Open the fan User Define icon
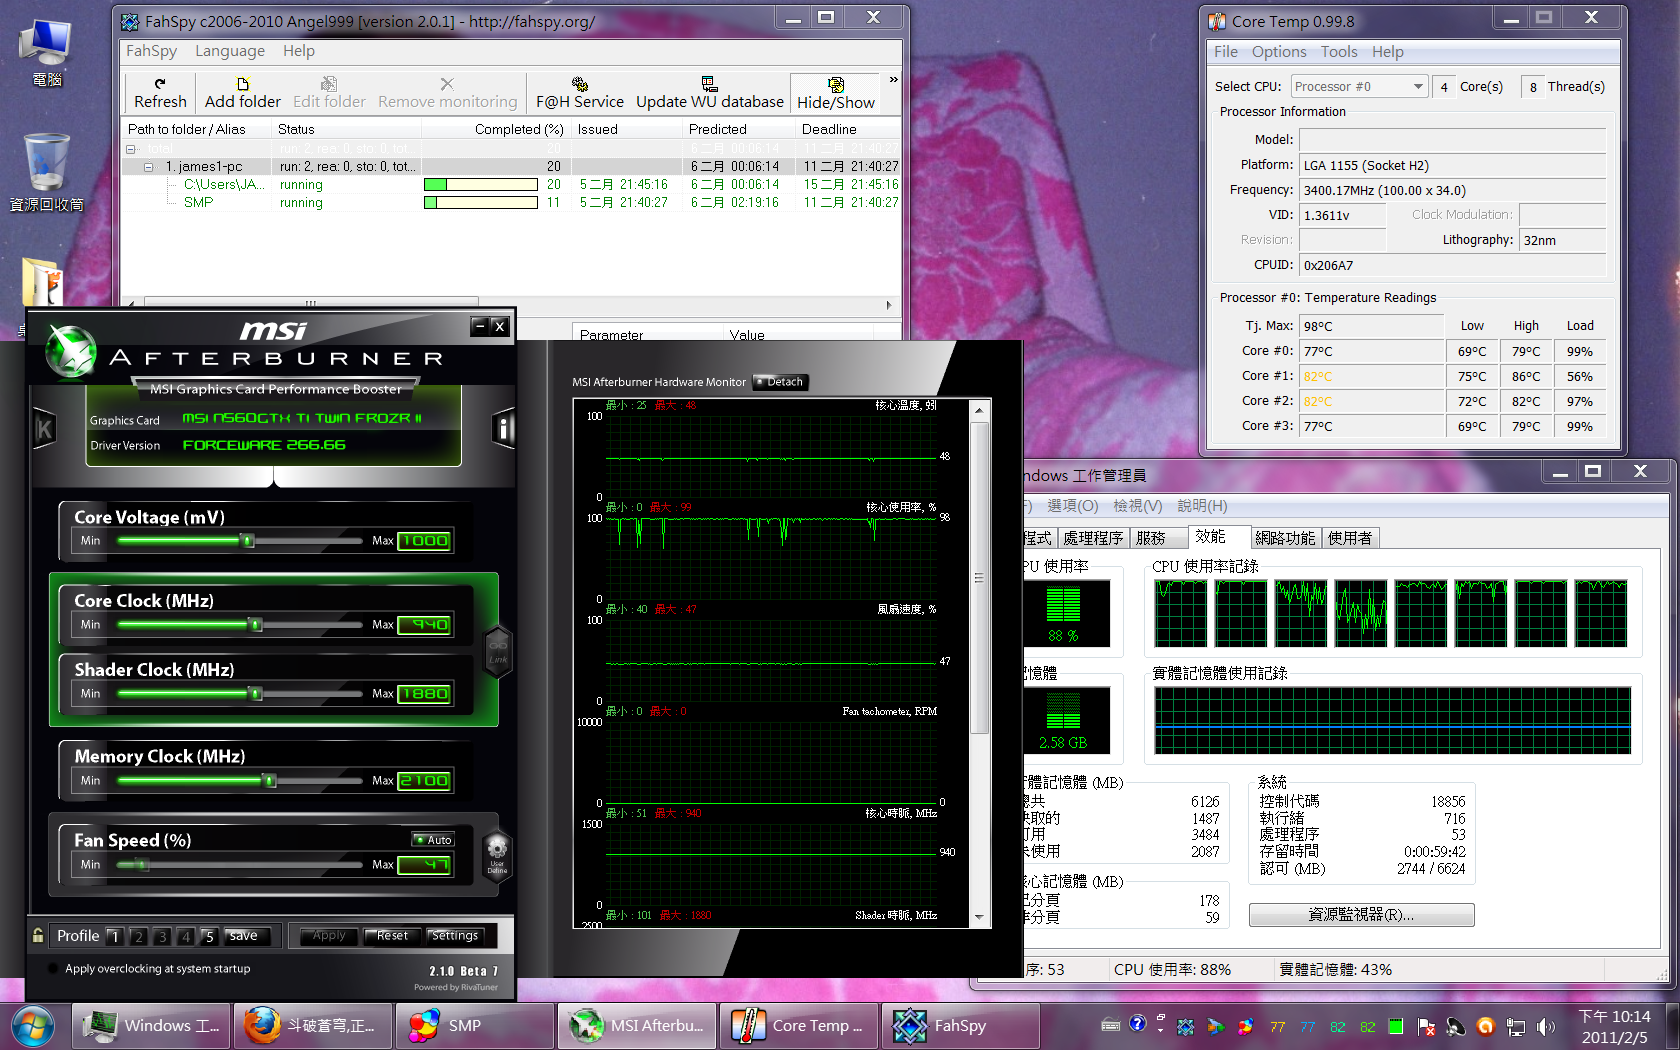The image size is (1680, 1050). click(497, 855)
